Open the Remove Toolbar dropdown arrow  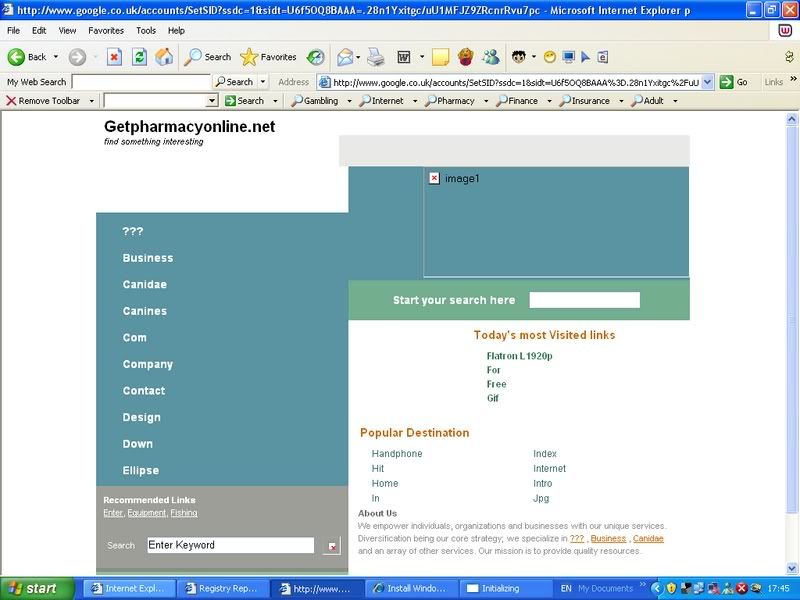92,101
